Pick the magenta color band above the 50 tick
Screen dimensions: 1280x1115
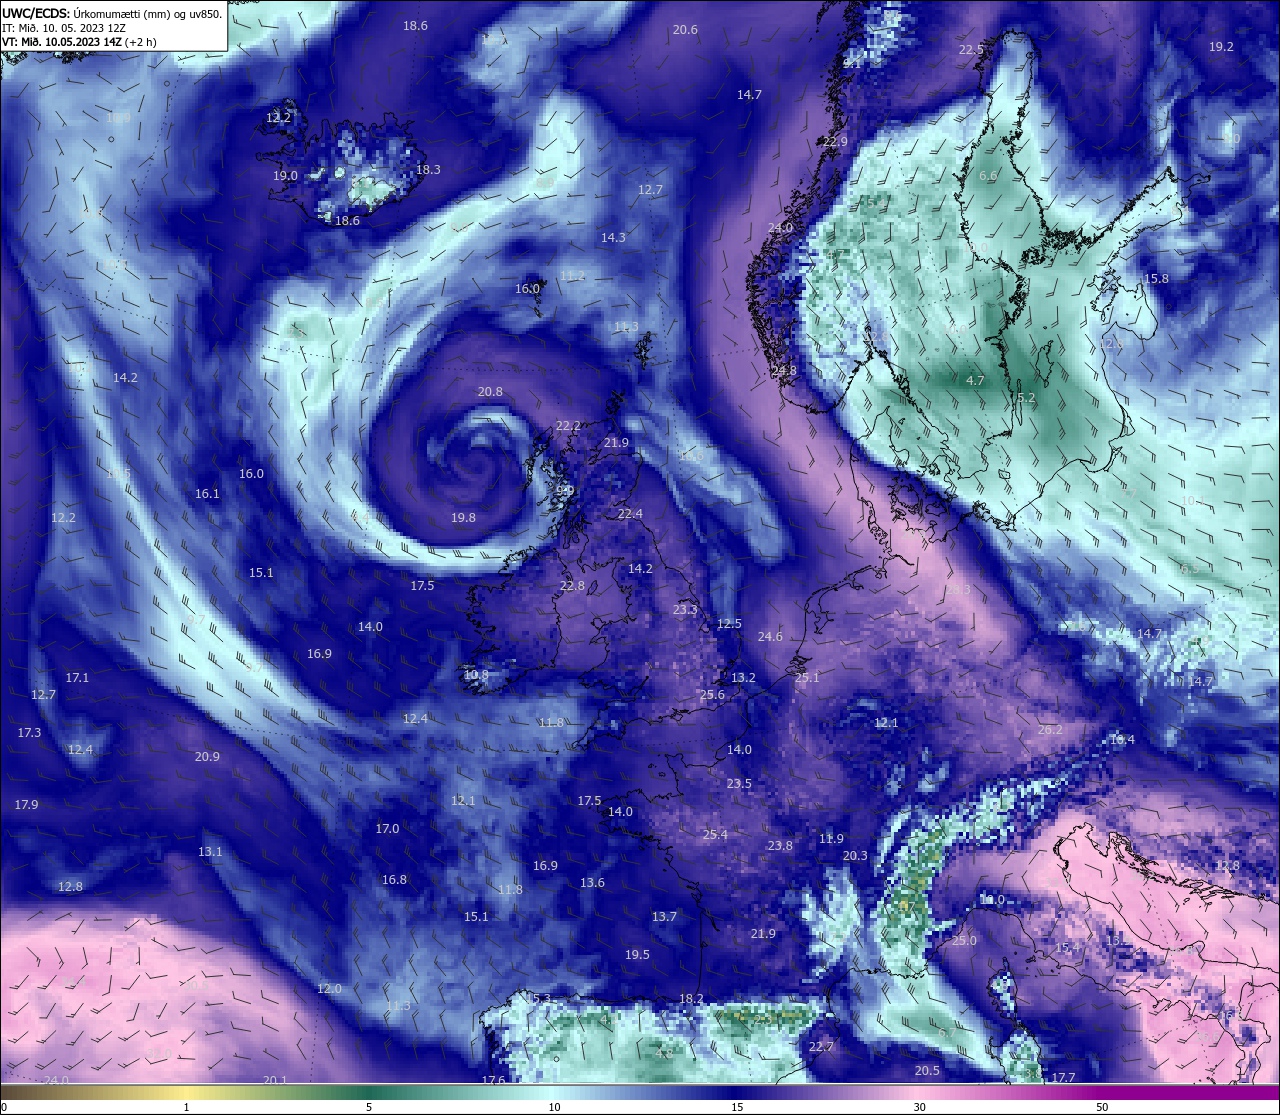[x=1102, y=1092]
